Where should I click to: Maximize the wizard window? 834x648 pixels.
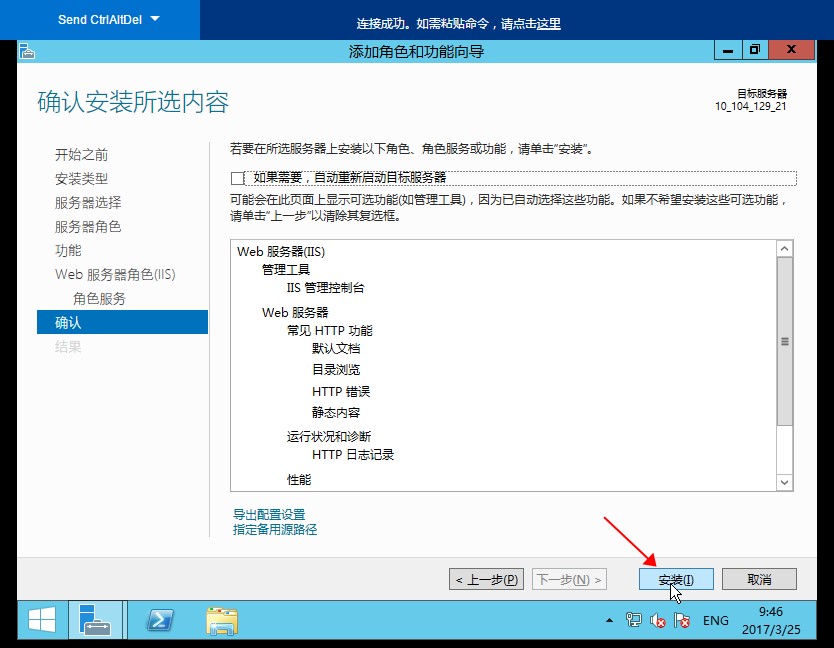click(x=755, y=51)
